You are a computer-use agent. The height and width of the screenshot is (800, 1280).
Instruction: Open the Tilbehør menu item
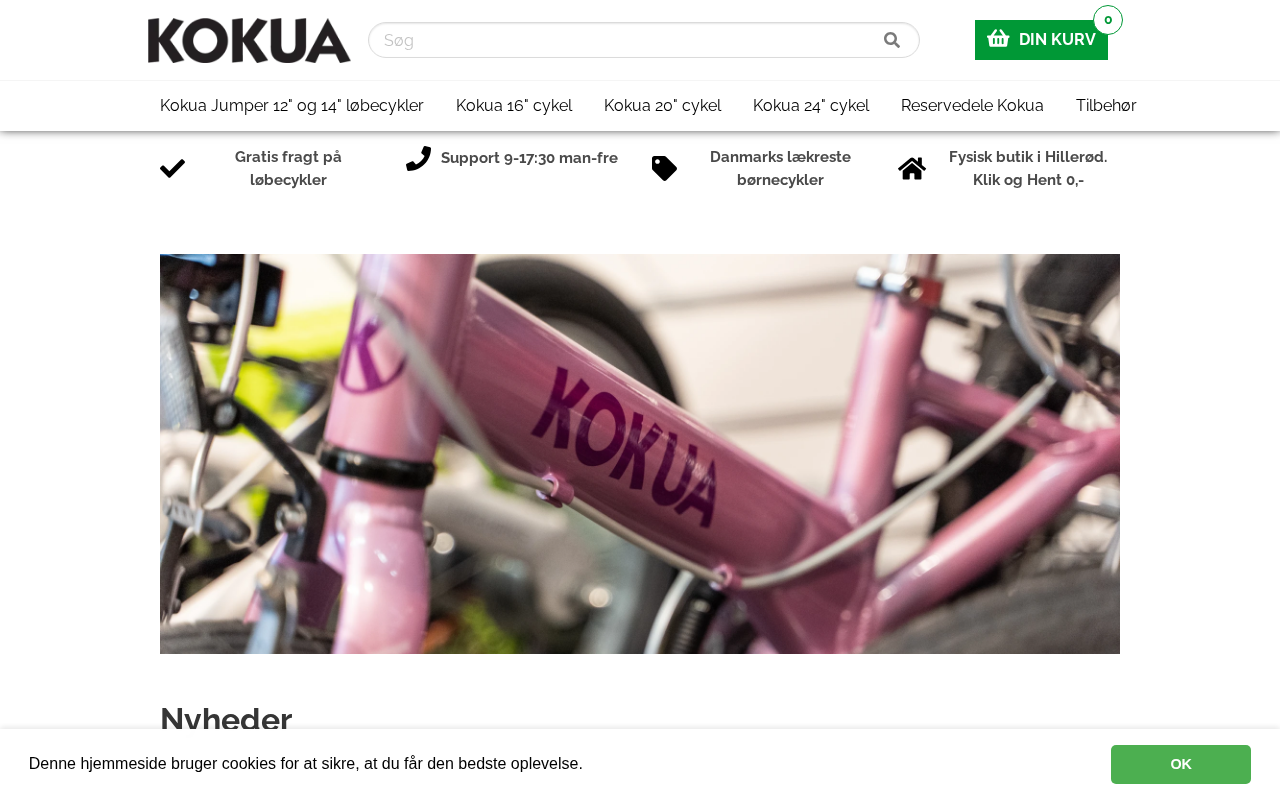(x=1106, y=106)
